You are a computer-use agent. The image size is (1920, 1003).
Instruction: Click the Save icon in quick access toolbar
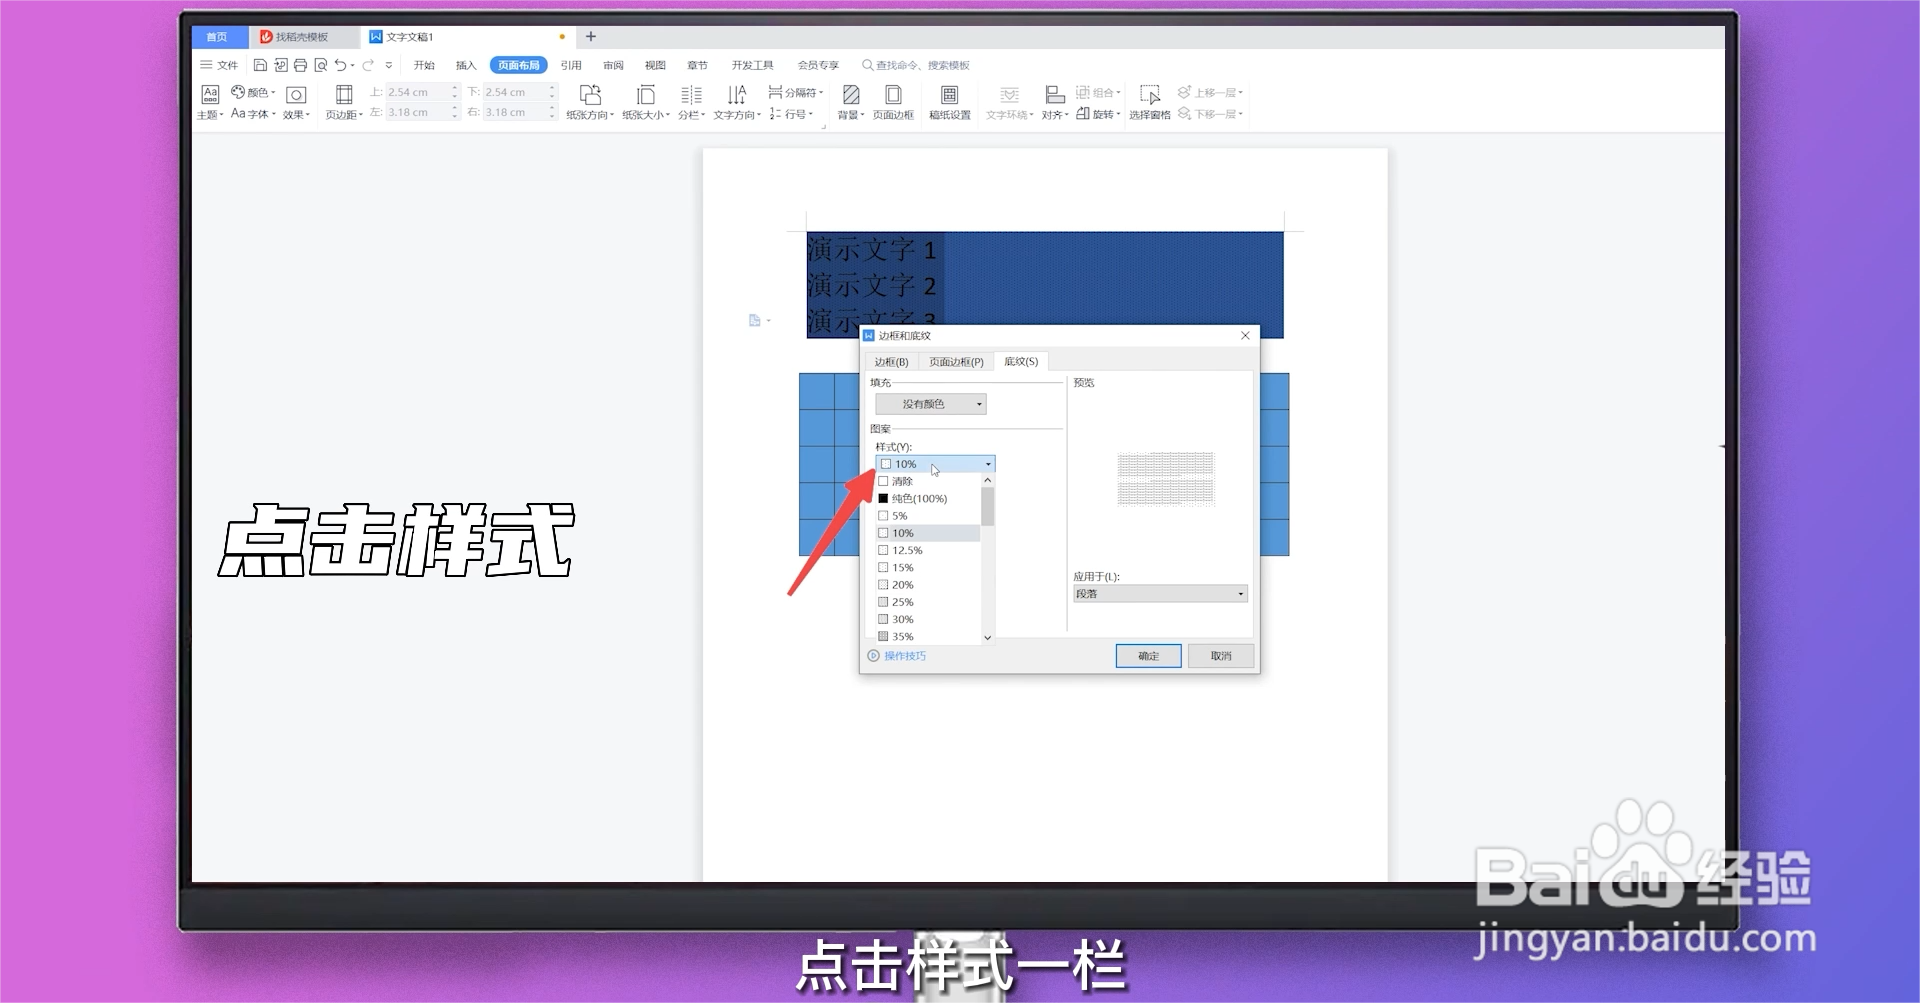260,65
